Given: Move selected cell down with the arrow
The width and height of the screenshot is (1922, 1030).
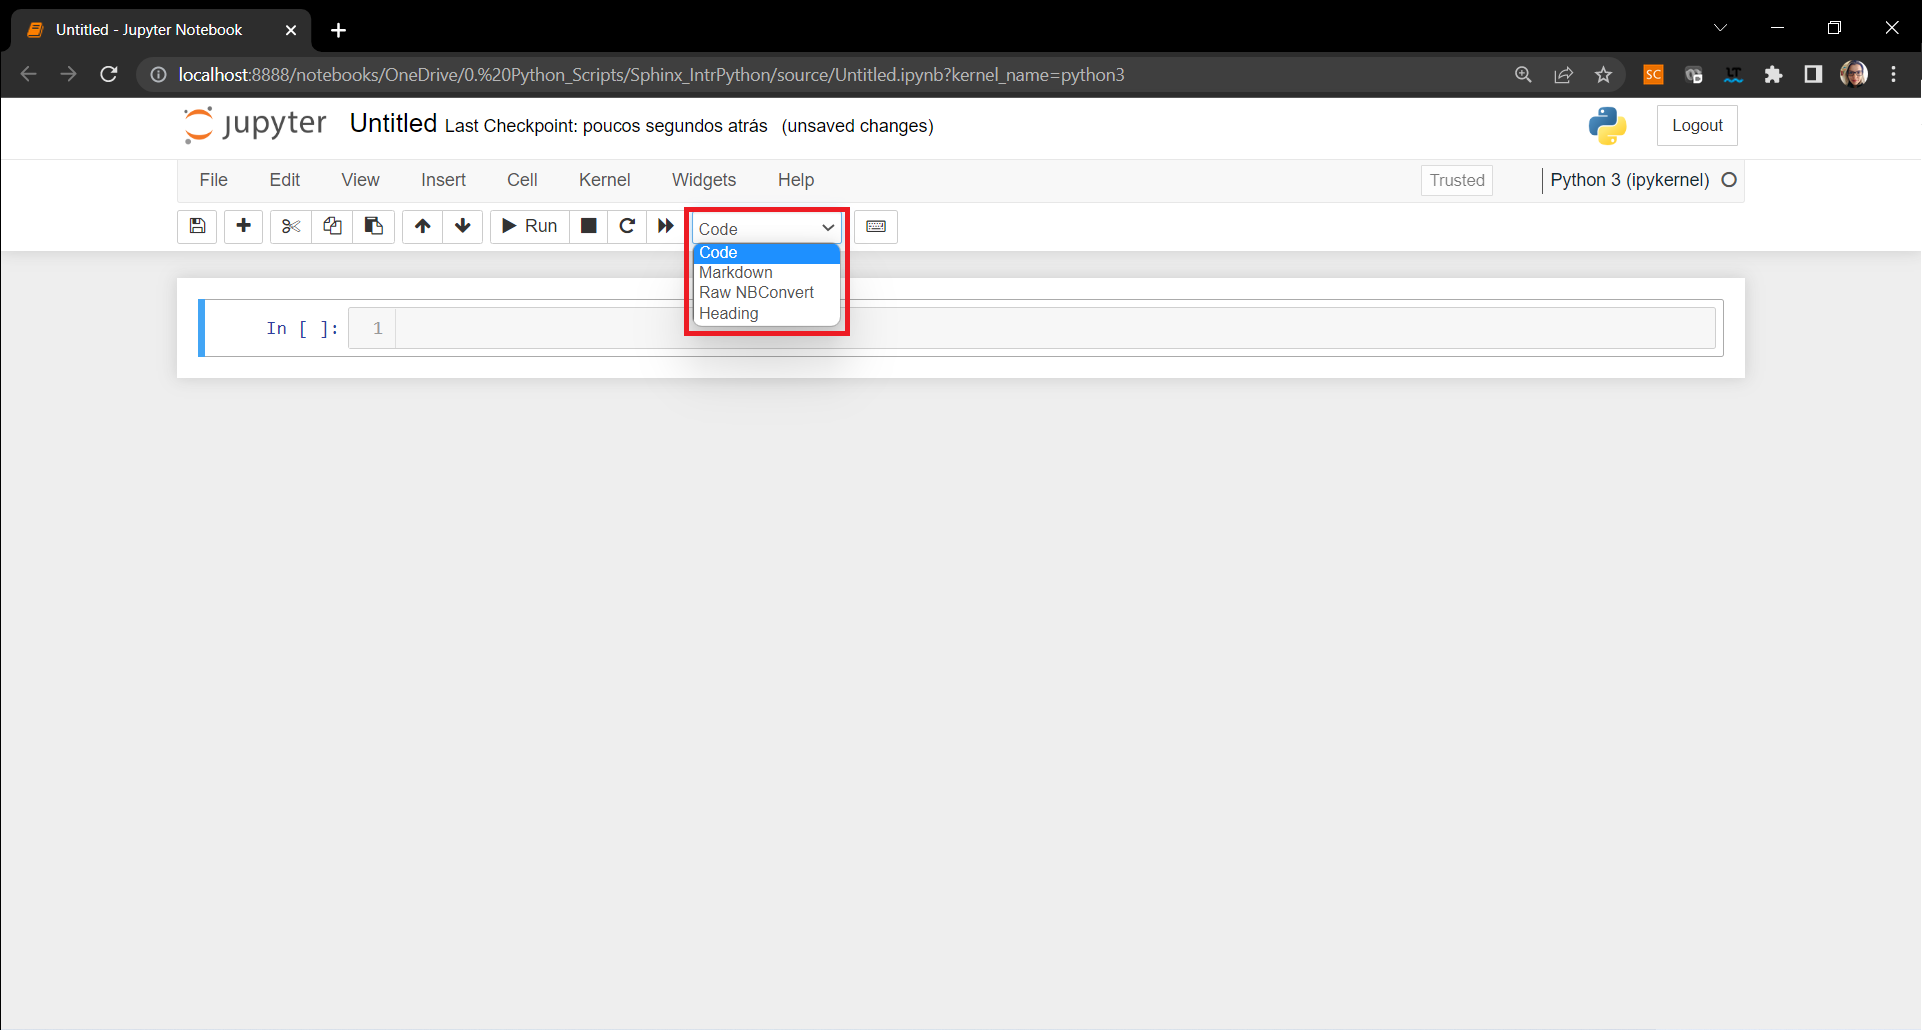Looking at the screenshot, I should pos(463,226).
